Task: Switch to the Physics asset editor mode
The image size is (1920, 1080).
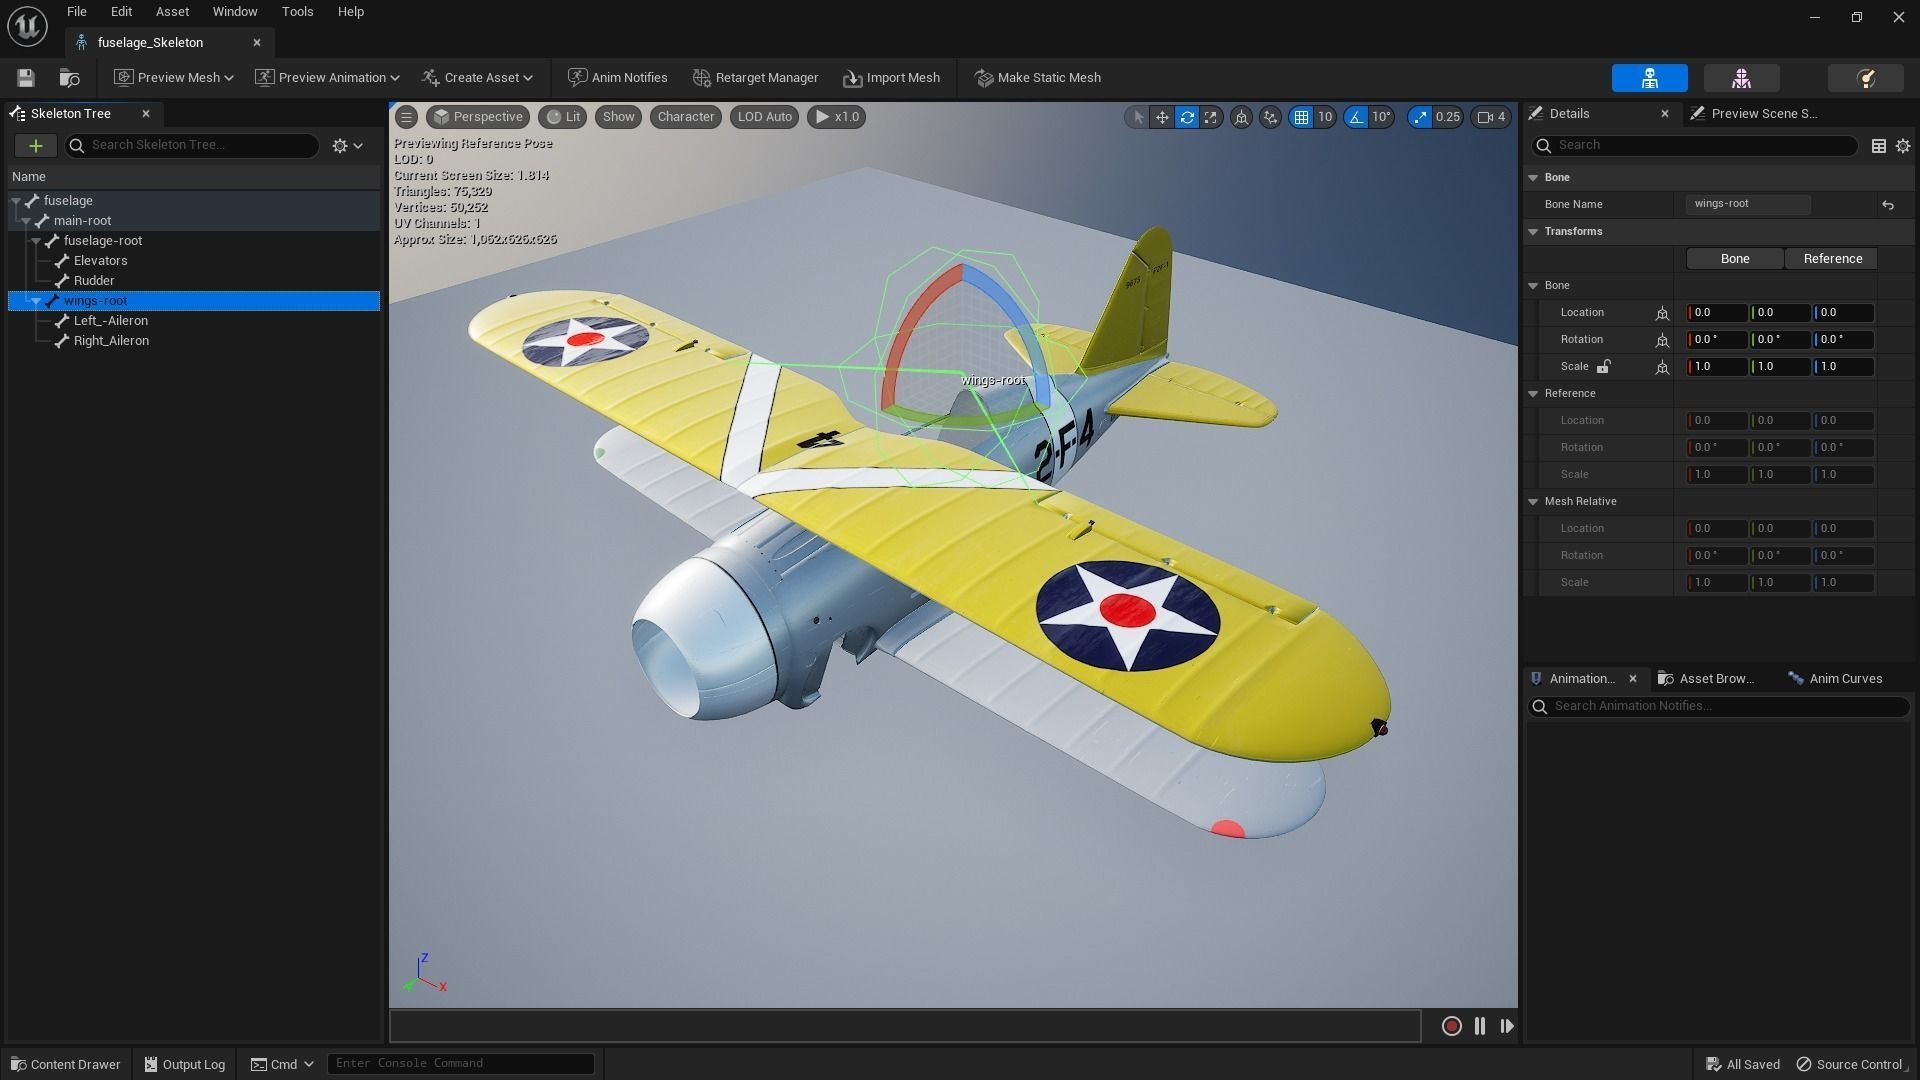Action: (x=1865, y=78)
